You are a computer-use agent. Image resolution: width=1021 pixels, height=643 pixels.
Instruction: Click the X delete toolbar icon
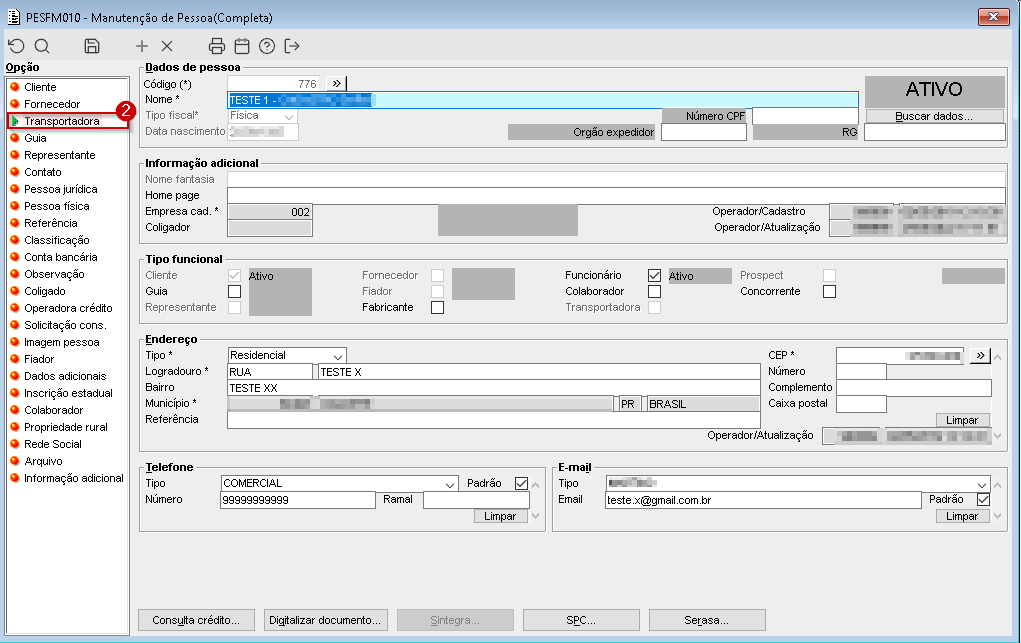(167, 46)
